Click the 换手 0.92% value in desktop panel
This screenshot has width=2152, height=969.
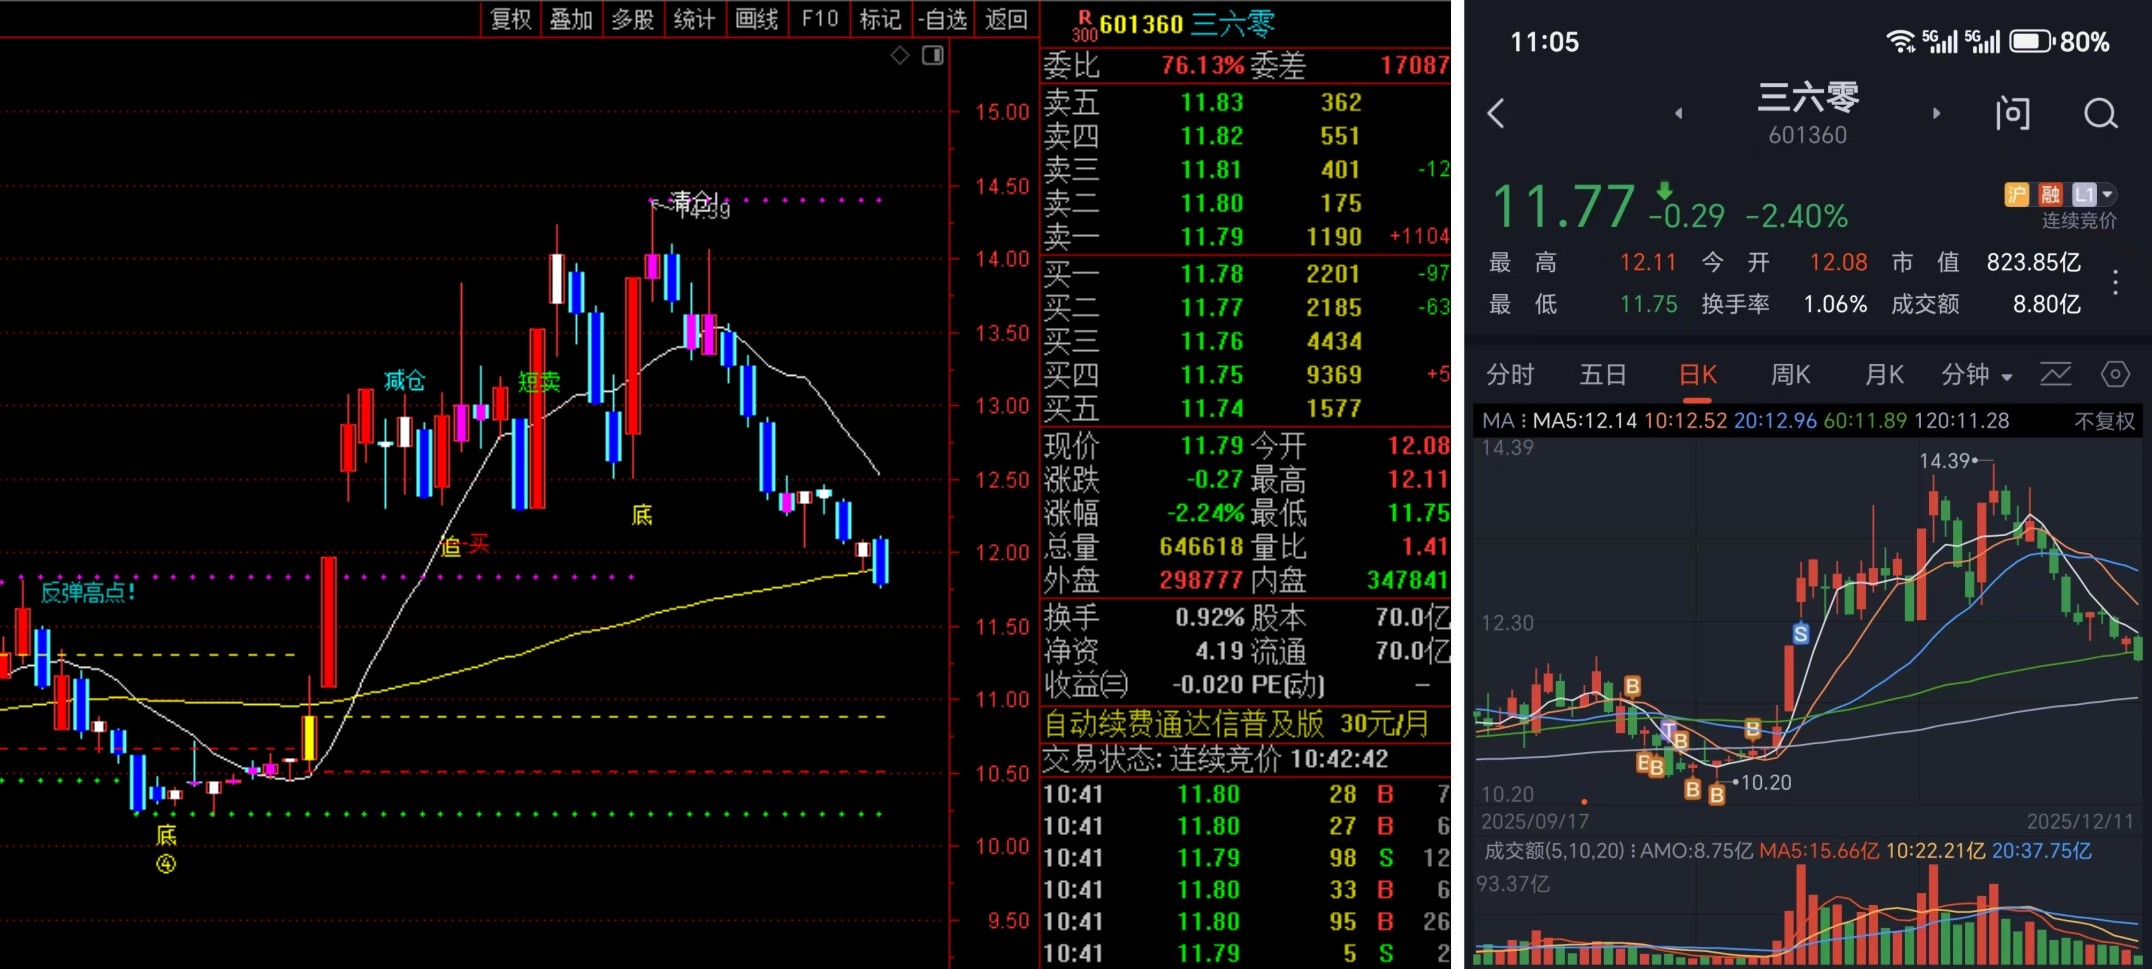click(x=1209, y=617)
